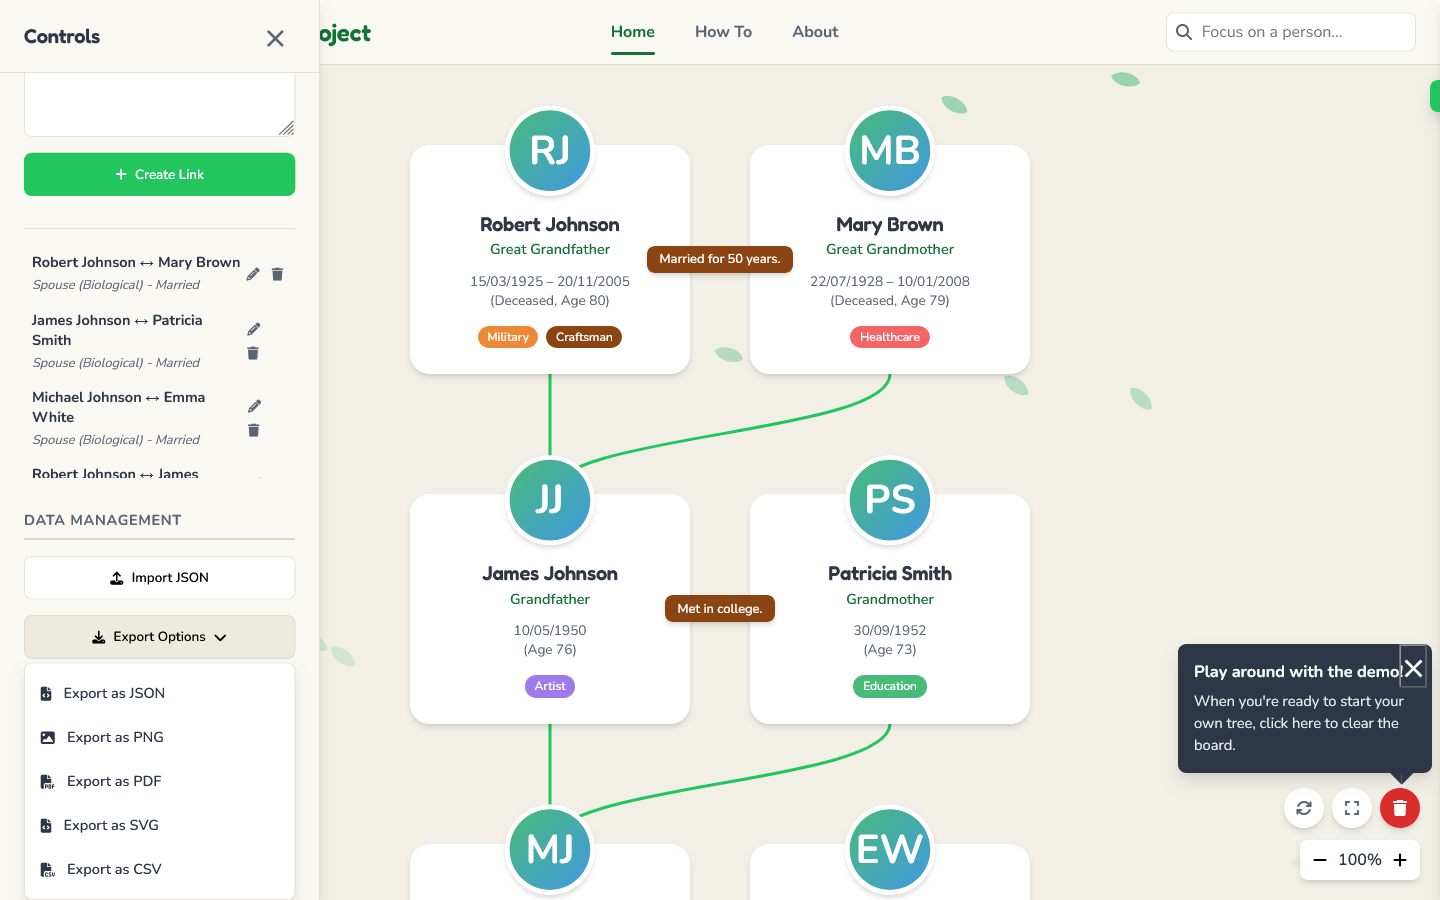This screenshot has height=900, width=1440.
Task: Choose Export as SVG
Action: click(159, 825)
